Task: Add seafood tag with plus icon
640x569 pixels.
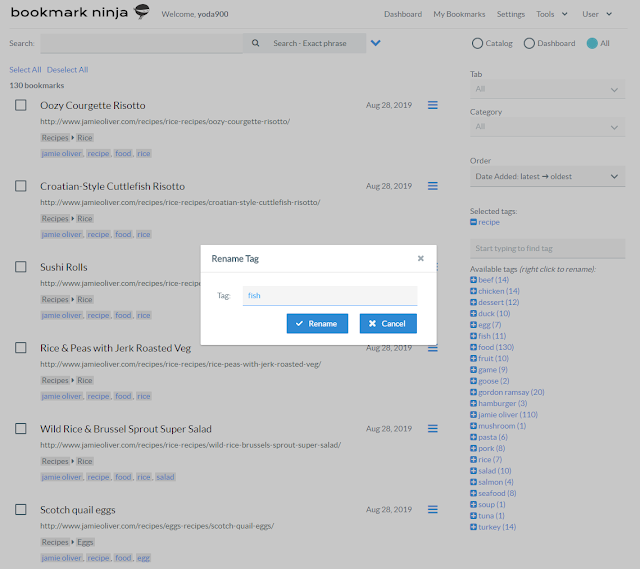Action: (x=473, y=493)
